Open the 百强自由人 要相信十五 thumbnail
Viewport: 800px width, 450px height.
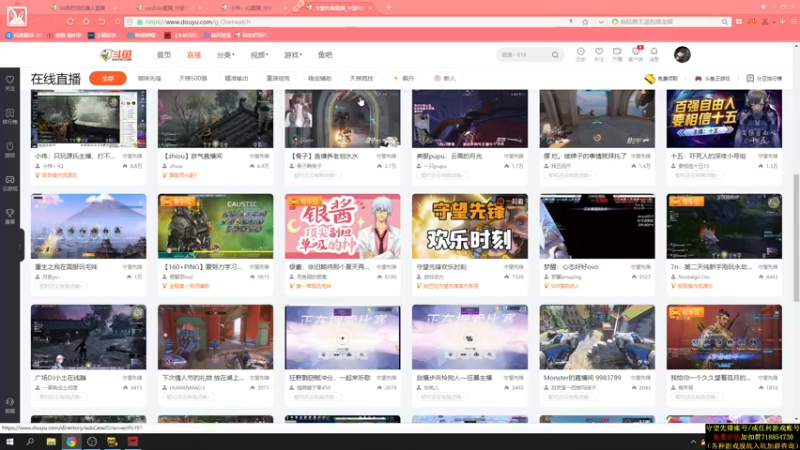(x=724, y=119)
